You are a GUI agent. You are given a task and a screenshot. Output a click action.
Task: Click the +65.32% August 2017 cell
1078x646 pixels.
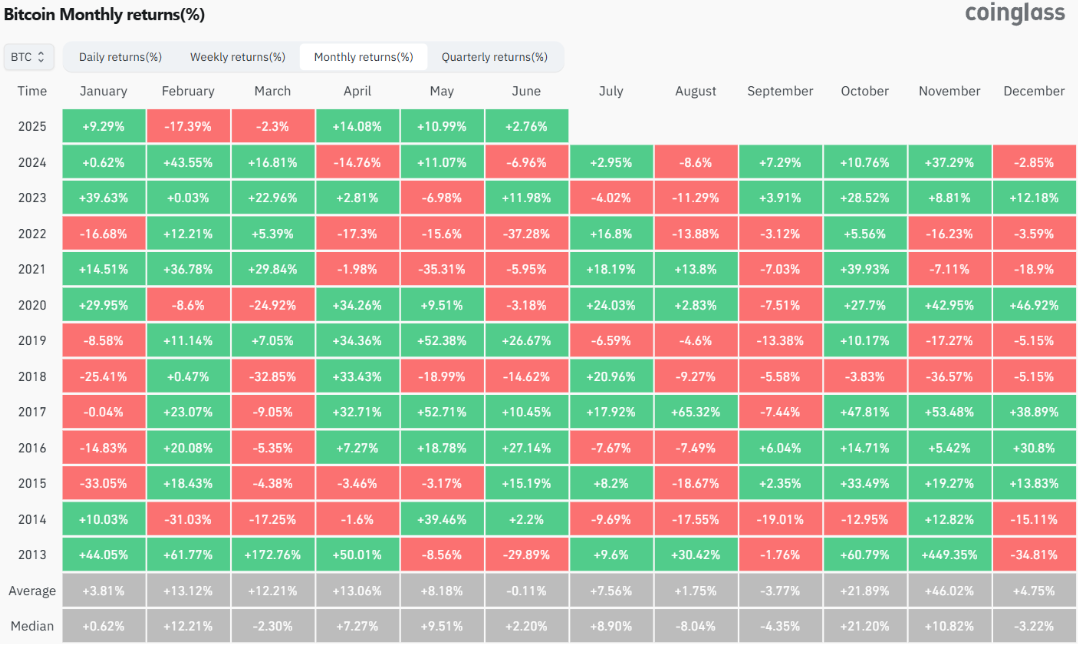(696, 412)
